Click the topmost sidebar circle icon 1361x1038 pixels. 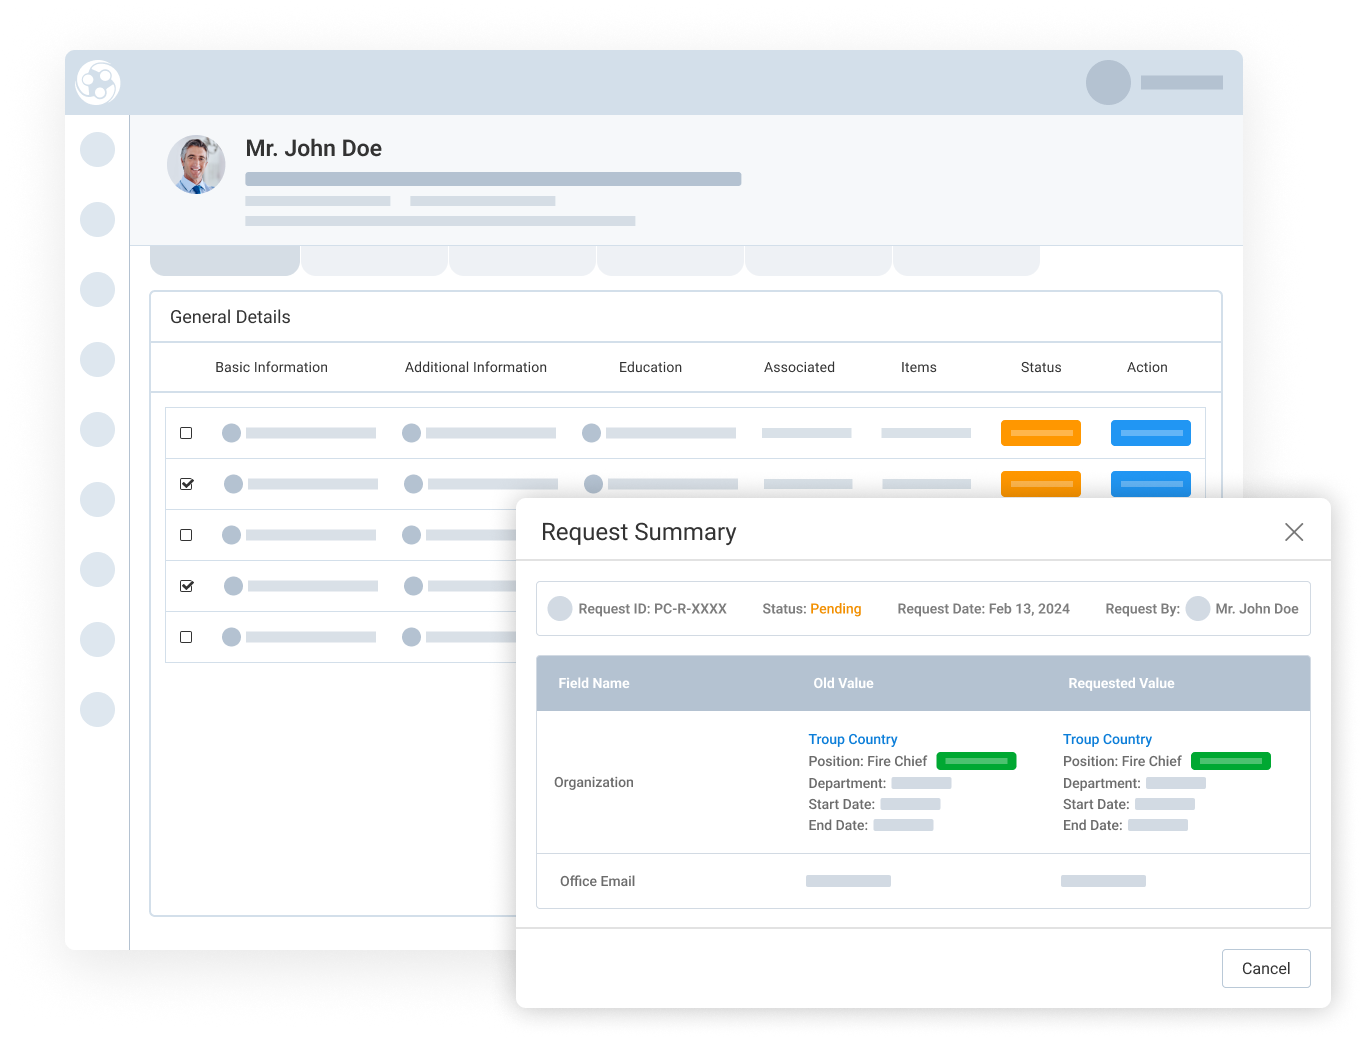coord(97,150)
